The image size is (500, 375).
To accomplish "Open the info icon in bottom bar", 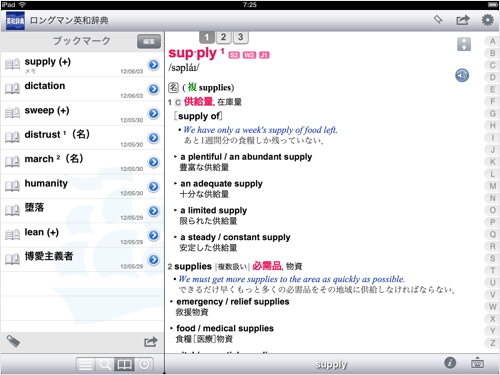I will [450, 363].
